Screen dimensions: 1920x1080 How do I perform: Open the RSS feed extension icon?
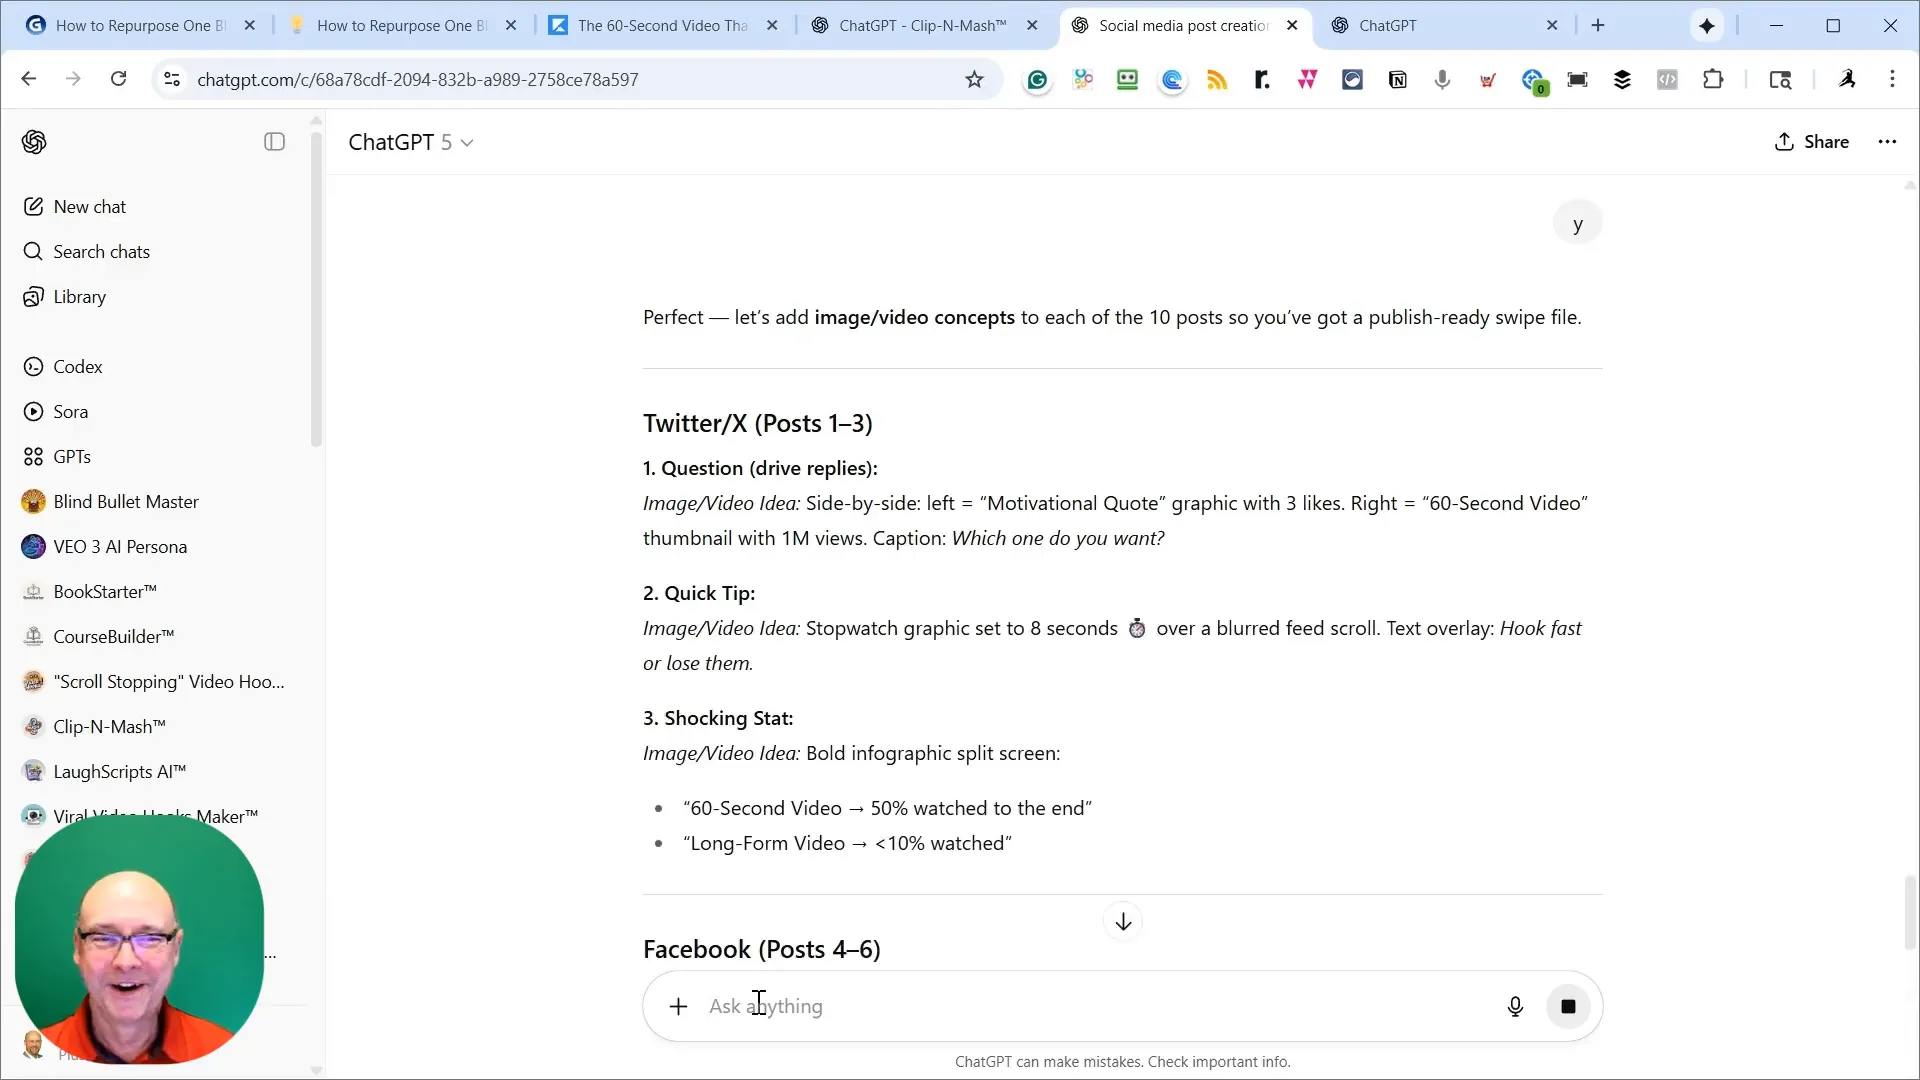pyautogui.click(x=1217, y=80)
